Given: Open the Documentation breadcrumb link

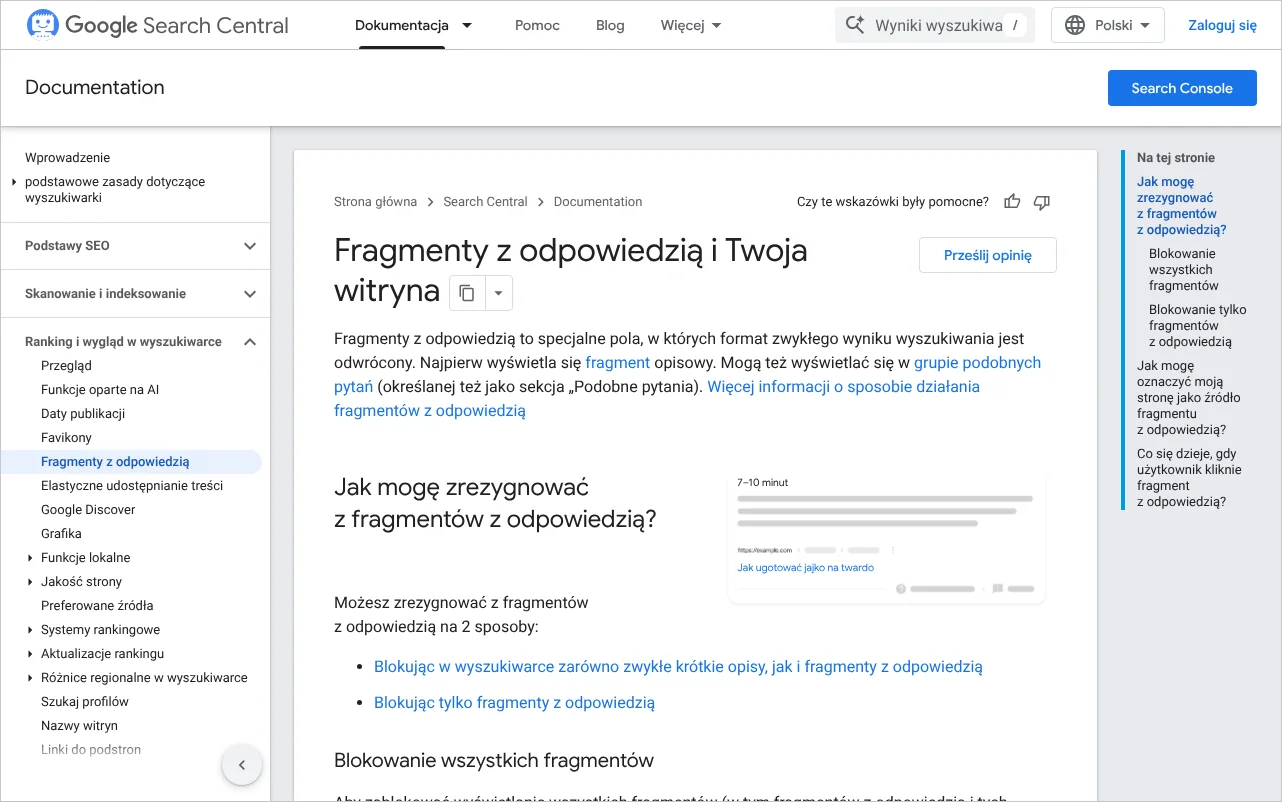Looking at the screenshot, I should (598, 202).
